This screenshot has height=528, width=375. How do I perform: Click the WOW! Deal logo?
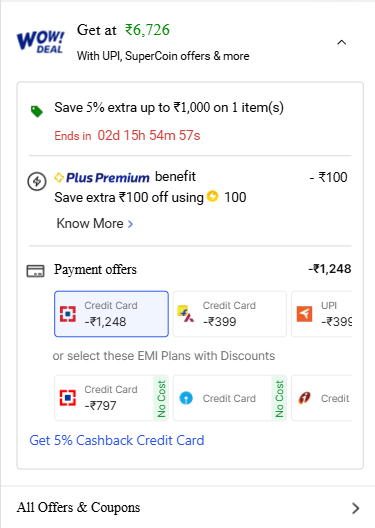(x=40, y=42)
